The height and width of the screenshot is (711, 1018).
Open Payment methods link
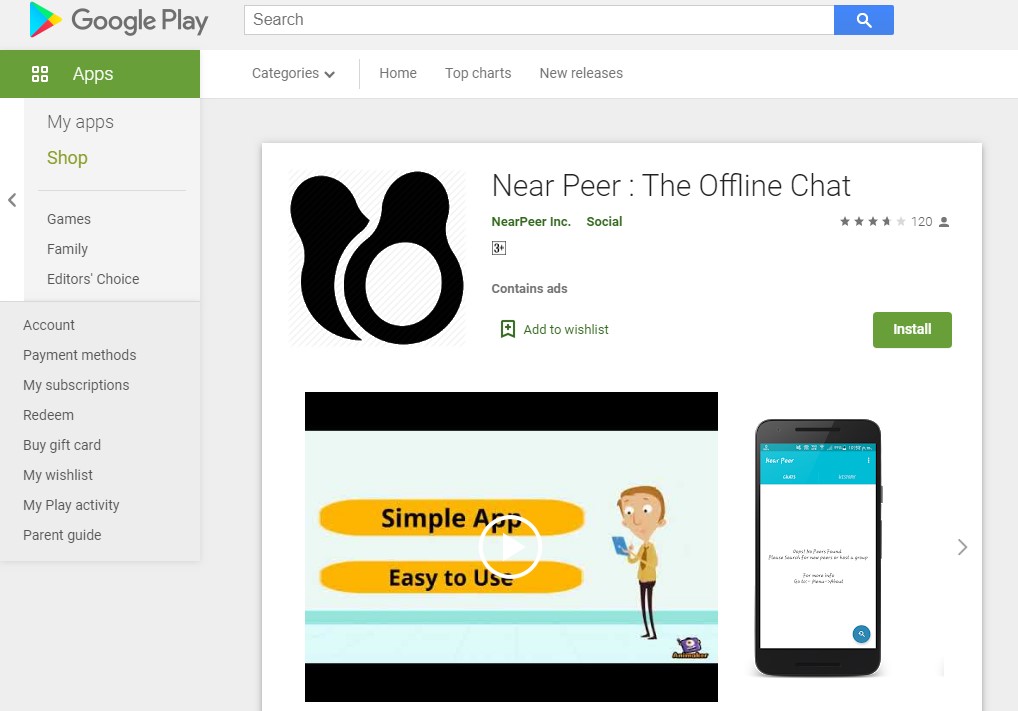80,355
